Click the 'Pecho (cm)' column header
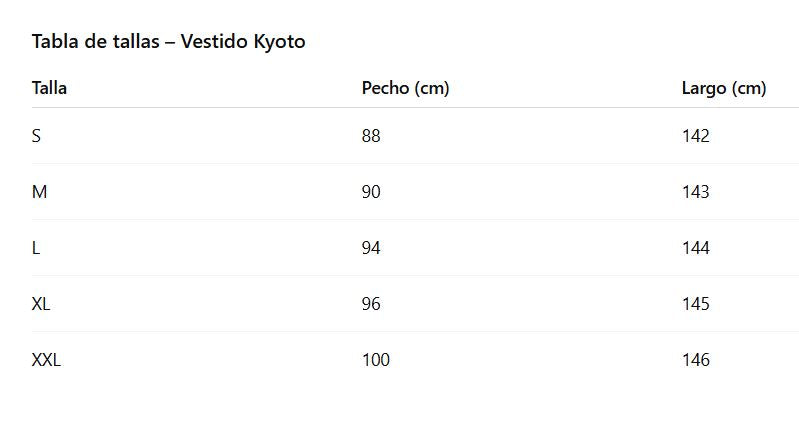 (x=405, y=88)
